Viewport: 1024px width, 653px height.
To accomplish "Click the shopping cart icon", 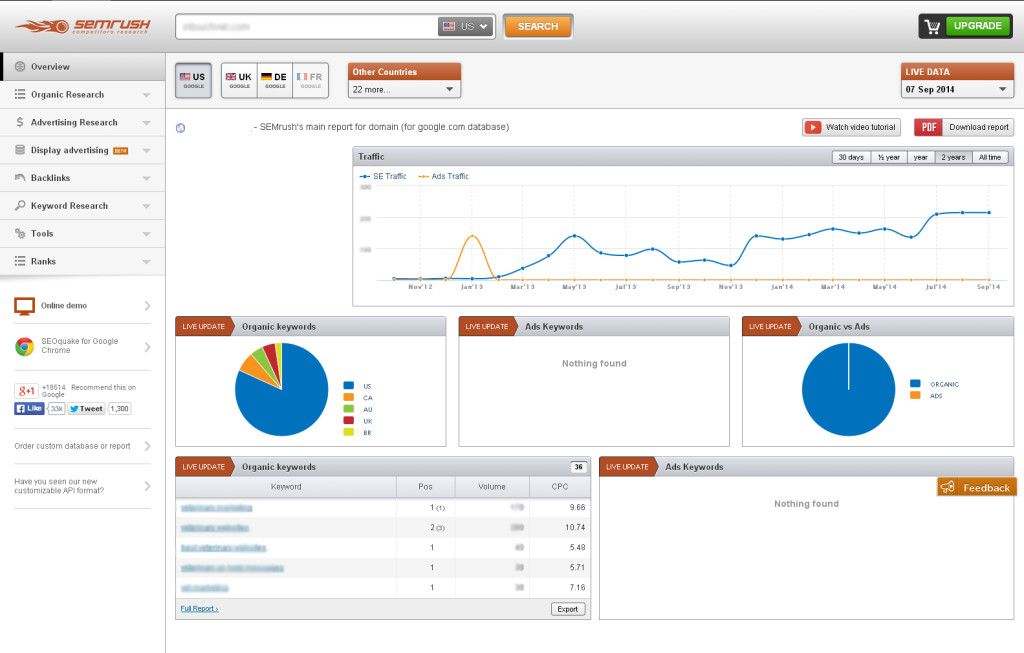I will (932, 26).
